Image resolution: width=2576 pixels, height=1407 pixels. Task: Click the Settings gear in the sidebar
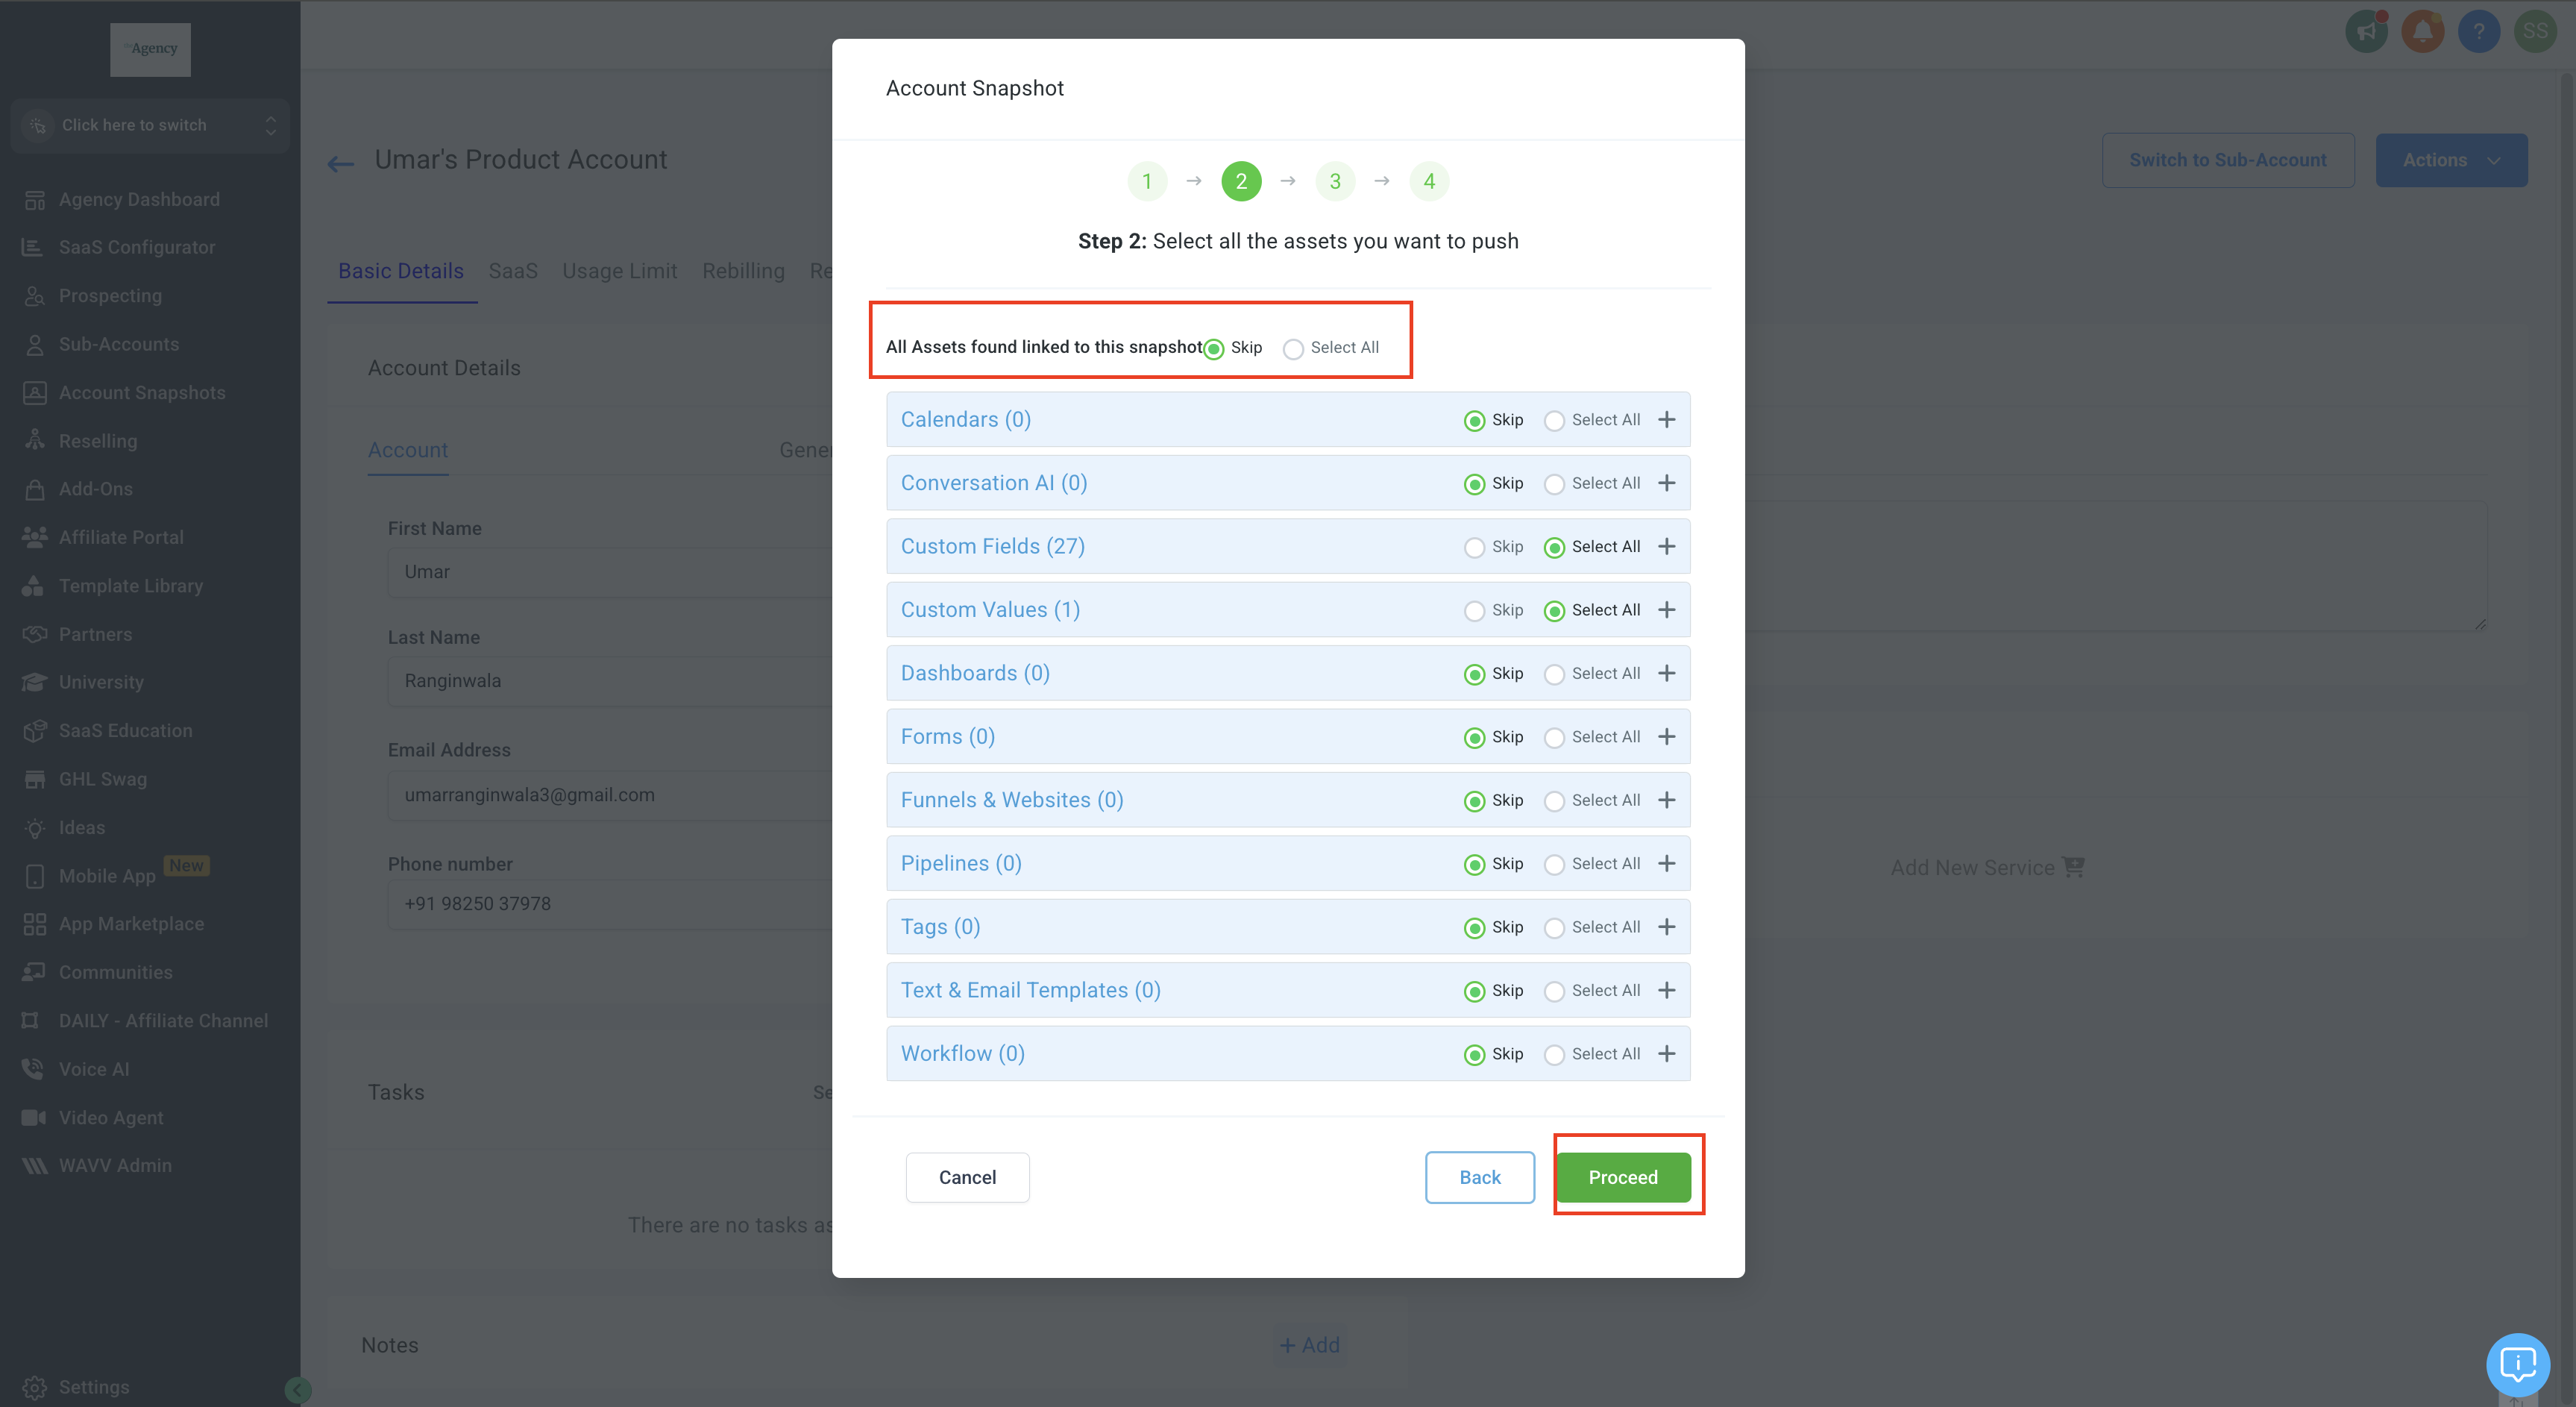coord(35,1387)
